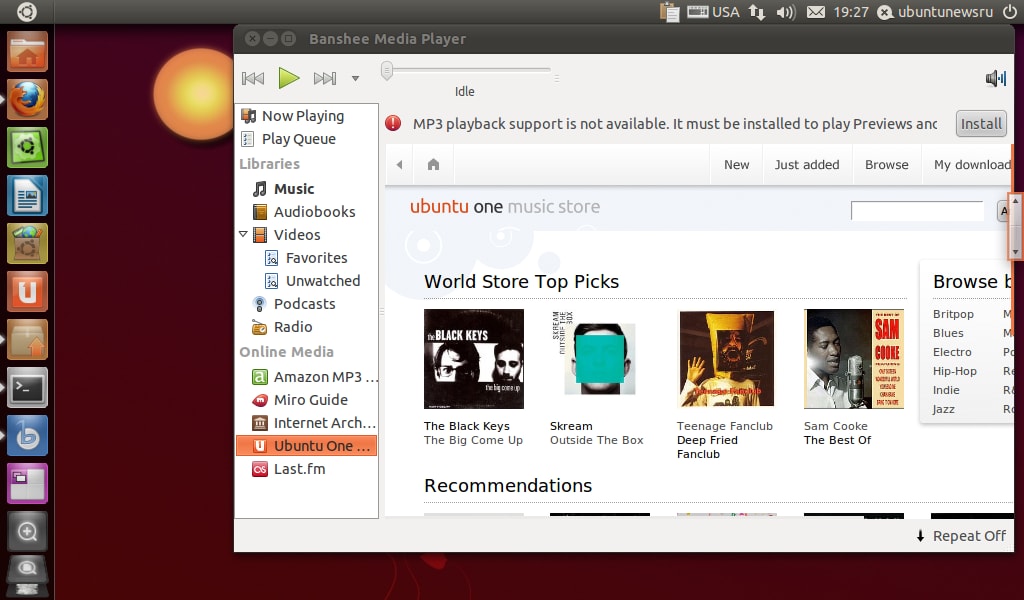Switch to the Browse tab
Viewport: 1024px width, 600px height.
tap(887, 165)
